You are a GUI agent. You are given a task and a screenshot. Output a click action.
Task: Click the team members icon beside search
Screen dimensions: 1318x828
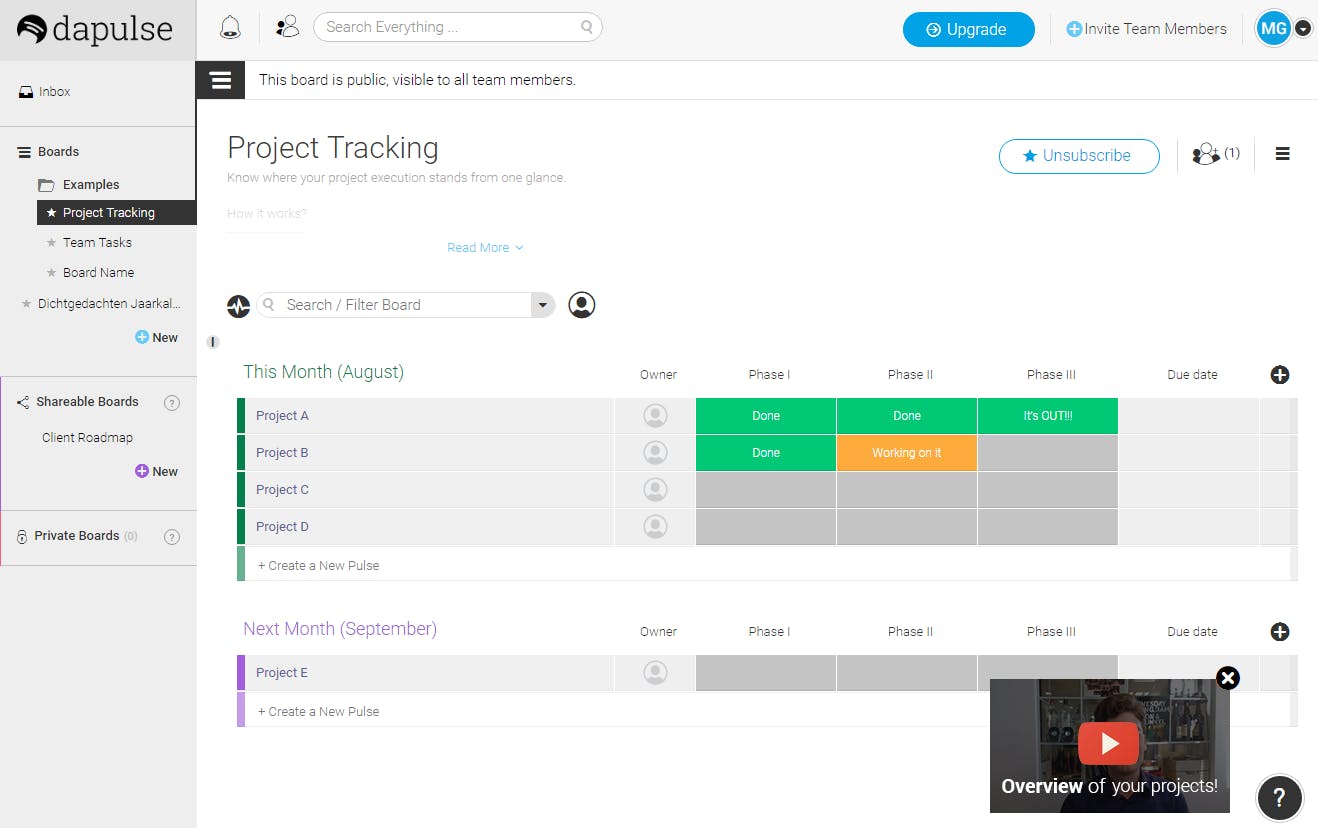tap(287, 27)
